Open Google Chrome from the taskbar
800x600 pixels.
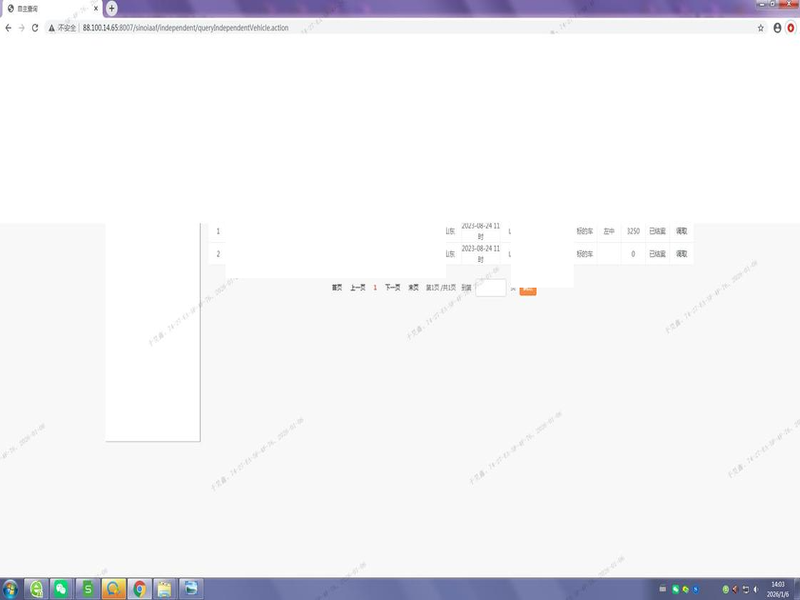(x=139, y=588)
